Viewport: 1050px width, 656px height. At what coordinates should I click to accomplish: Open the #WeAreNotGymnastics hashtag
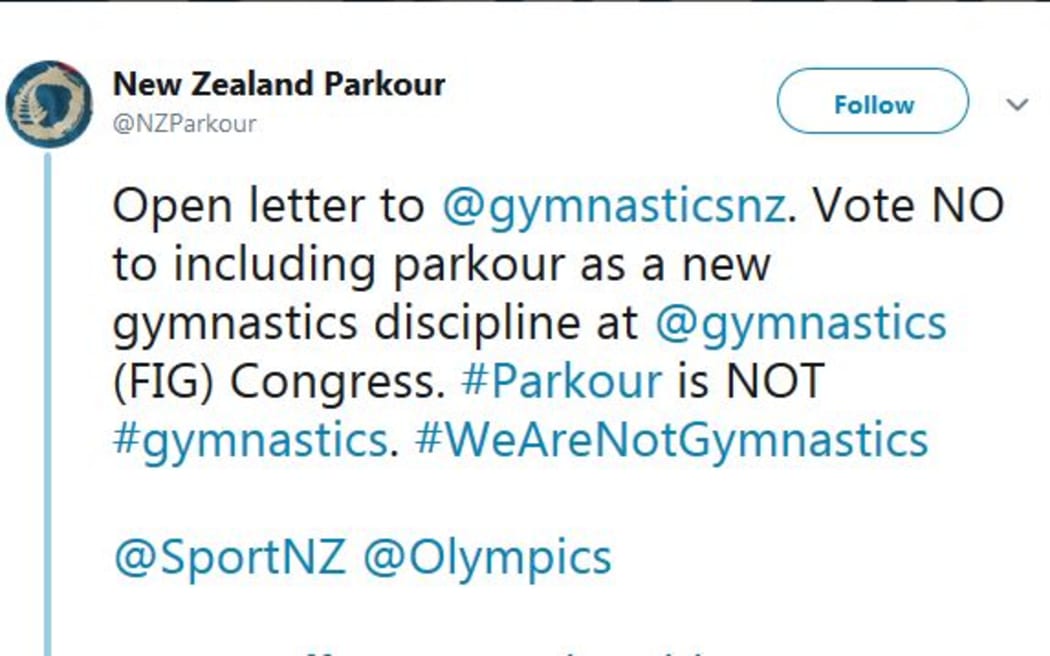(672, 442)
